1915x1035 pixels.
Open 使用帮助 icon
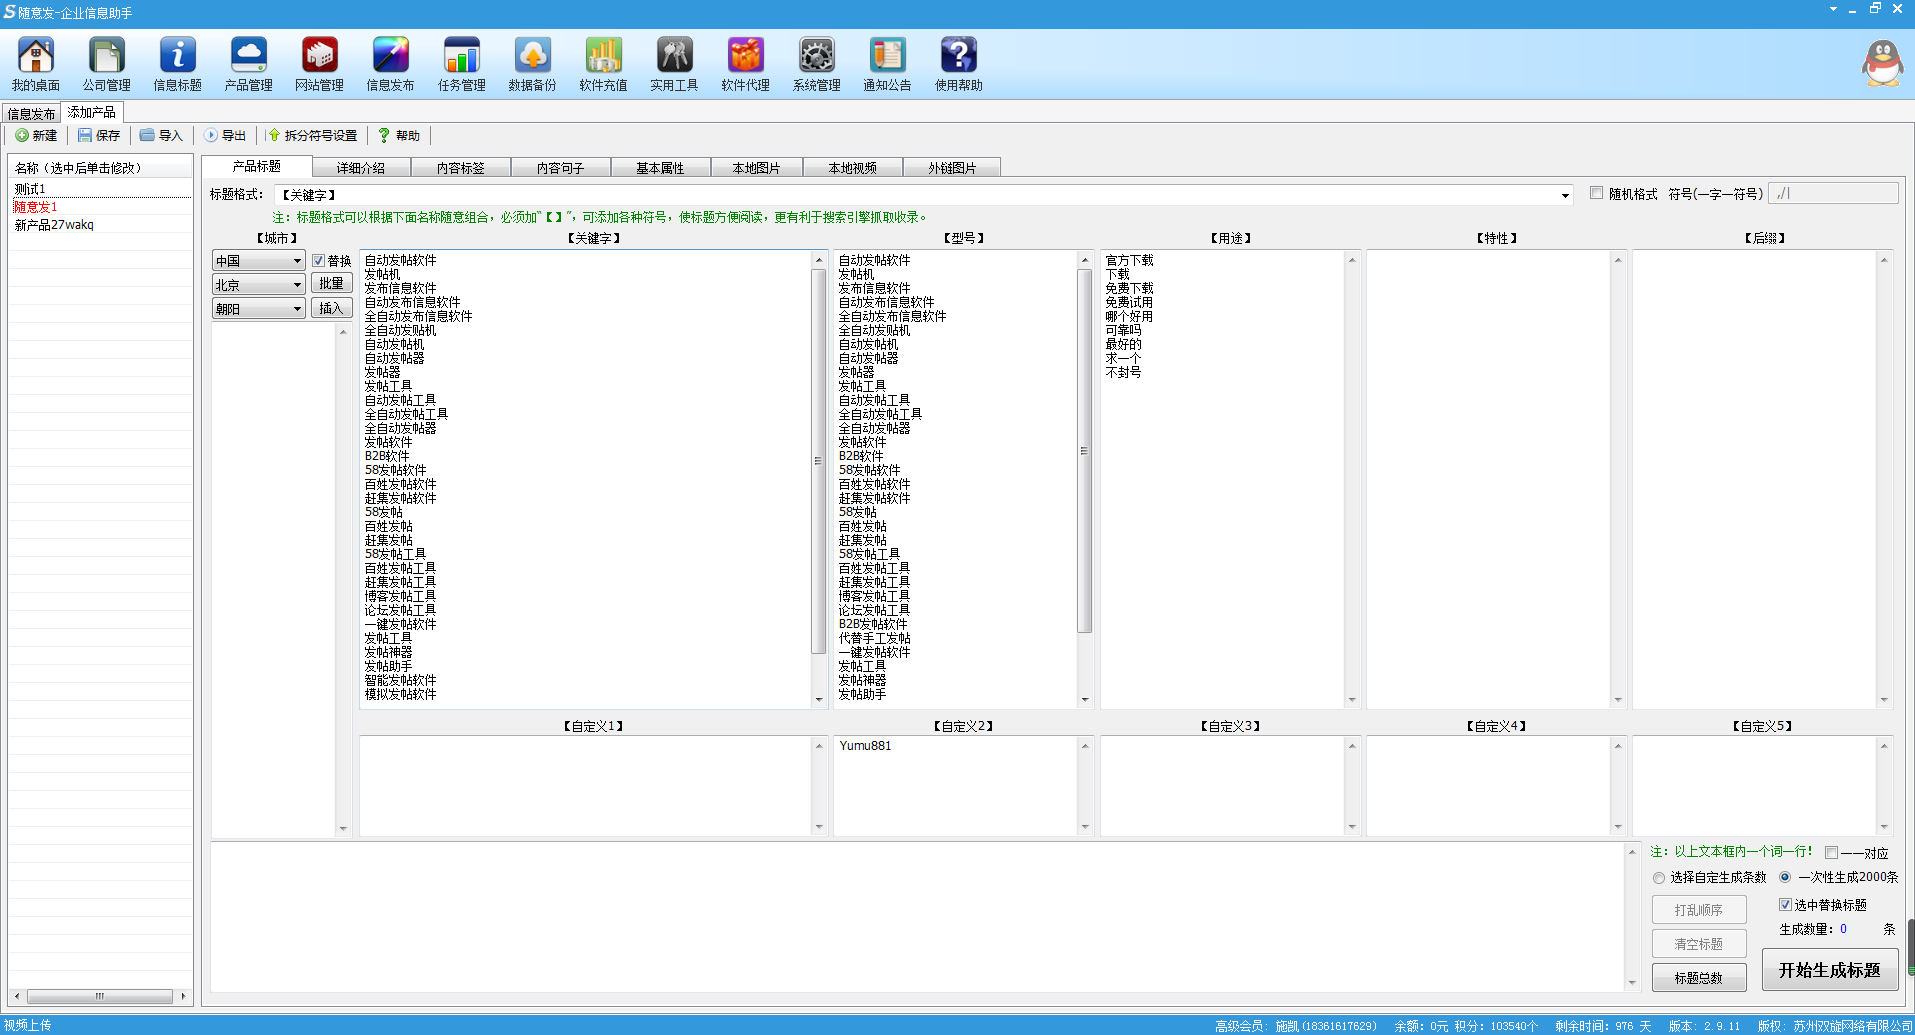959,64
